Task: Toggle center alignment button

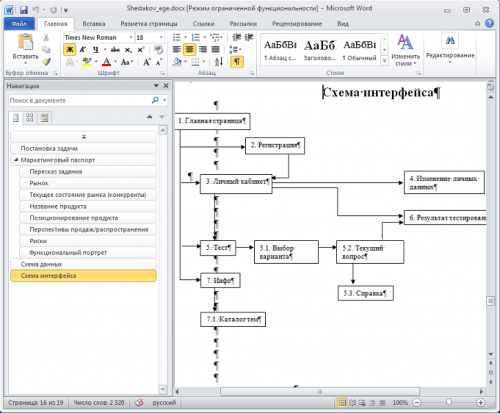Action: coord(190,50)
